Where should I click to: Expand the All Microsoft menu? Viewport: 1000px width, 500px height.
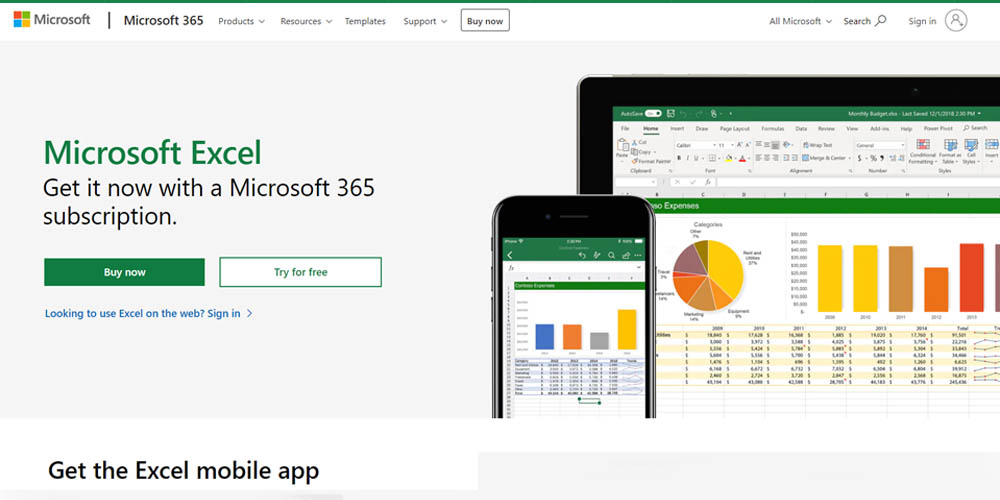(800, 21)
